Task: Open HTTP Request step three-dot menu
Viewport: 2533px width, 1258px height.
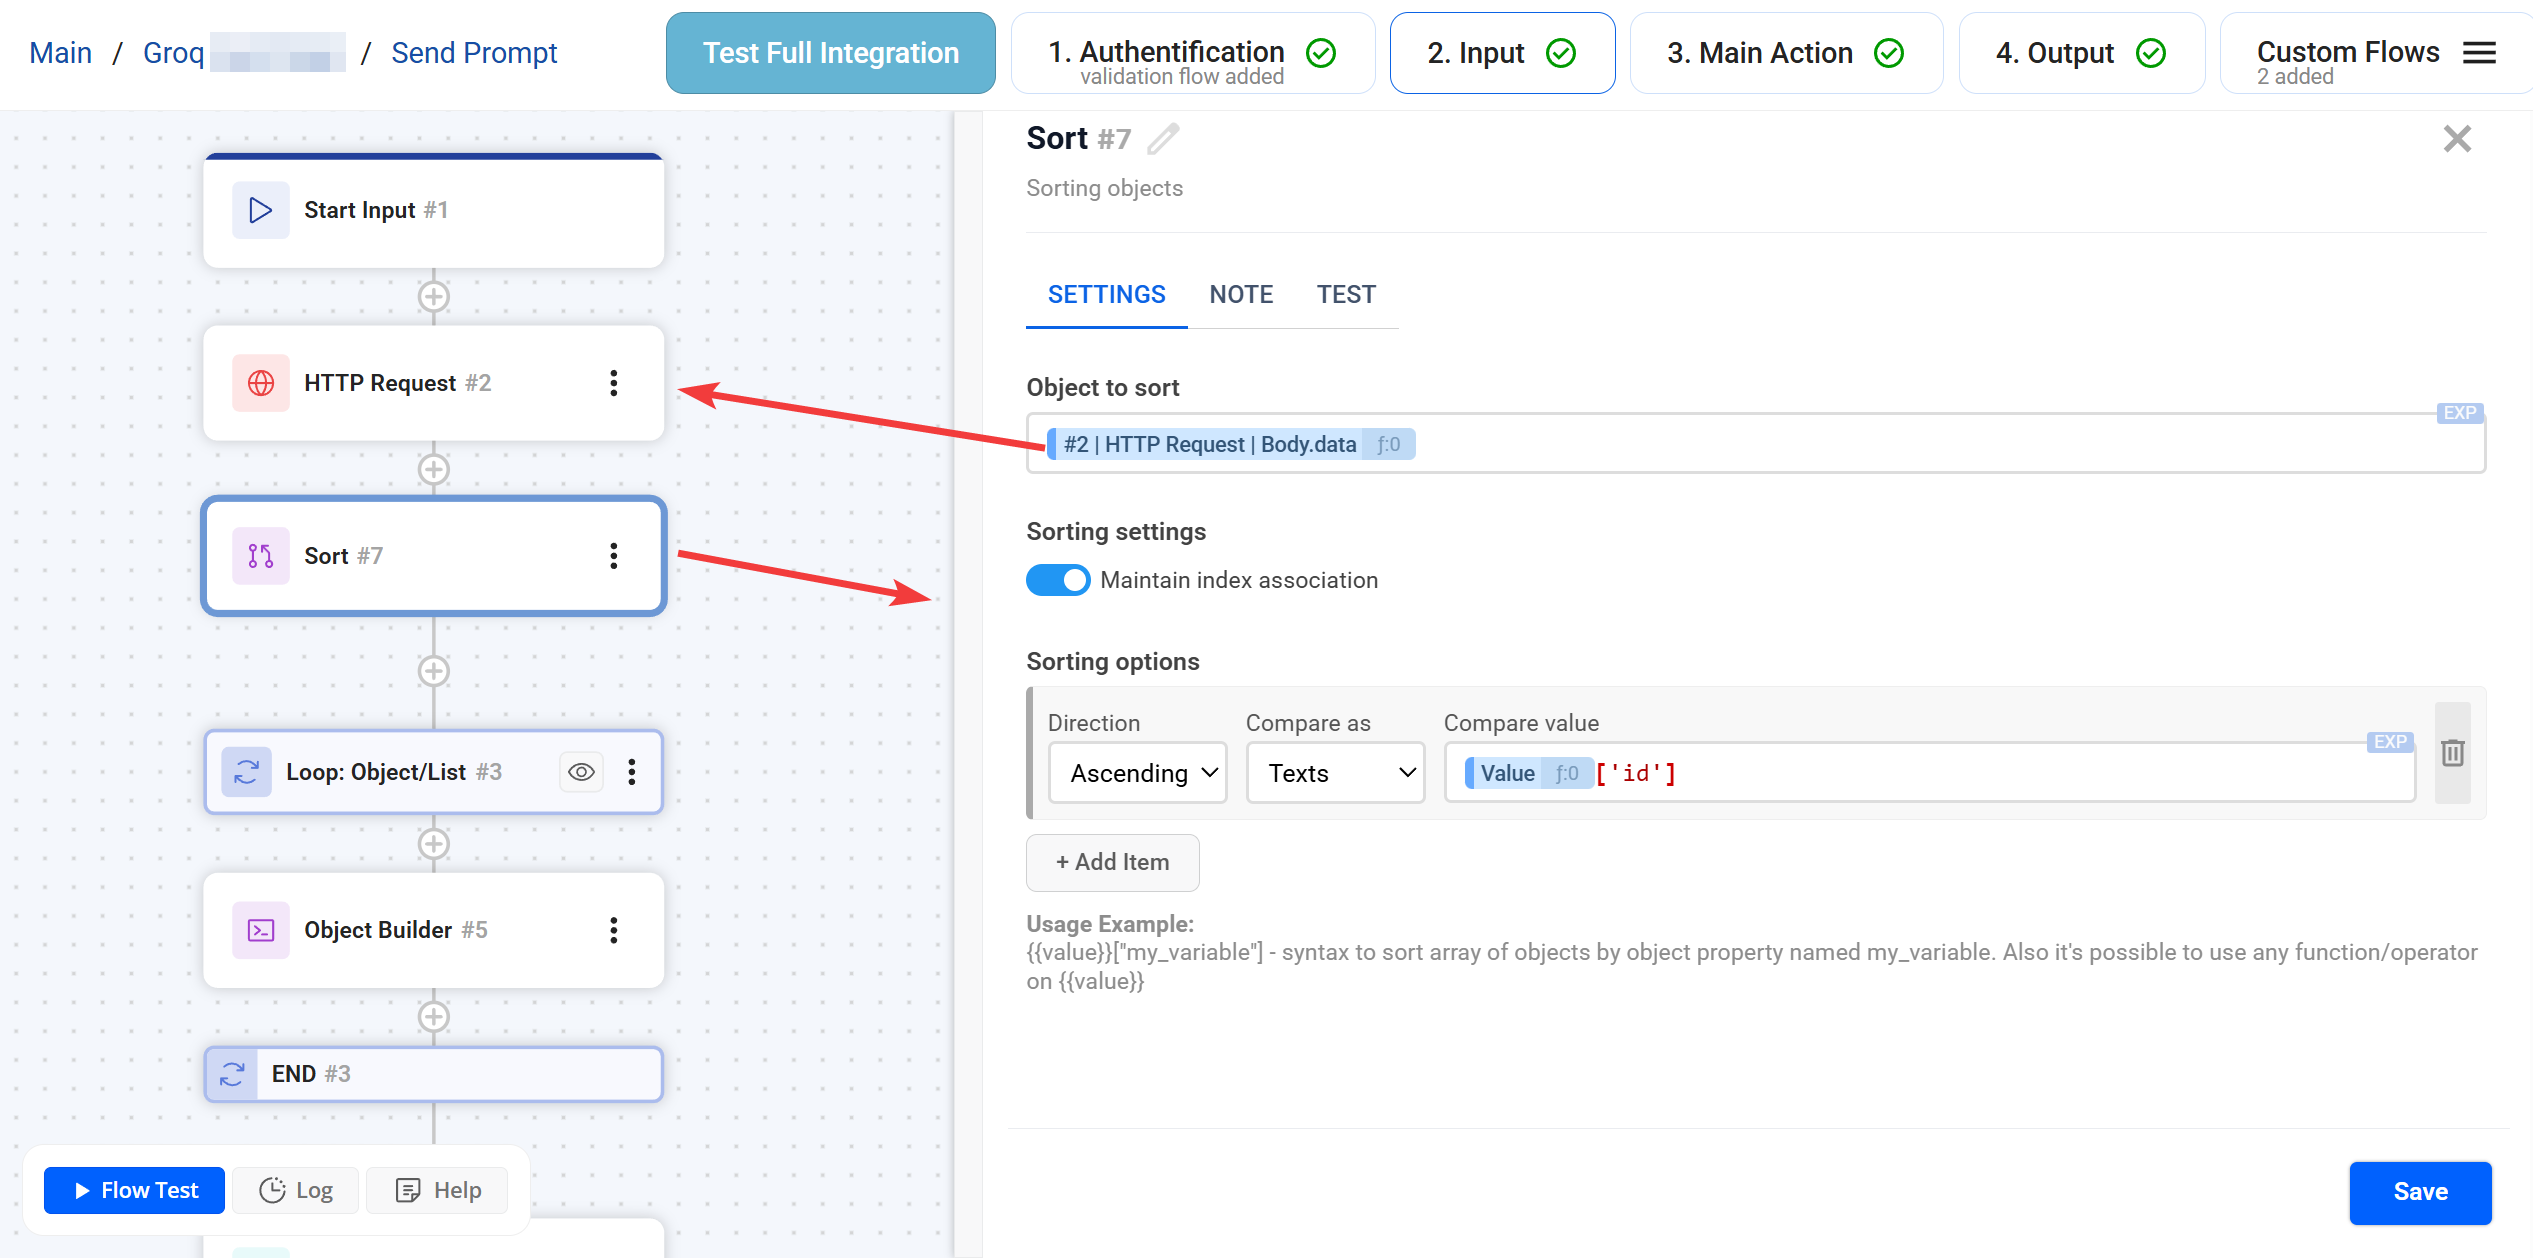Action: tap(614, 383)
